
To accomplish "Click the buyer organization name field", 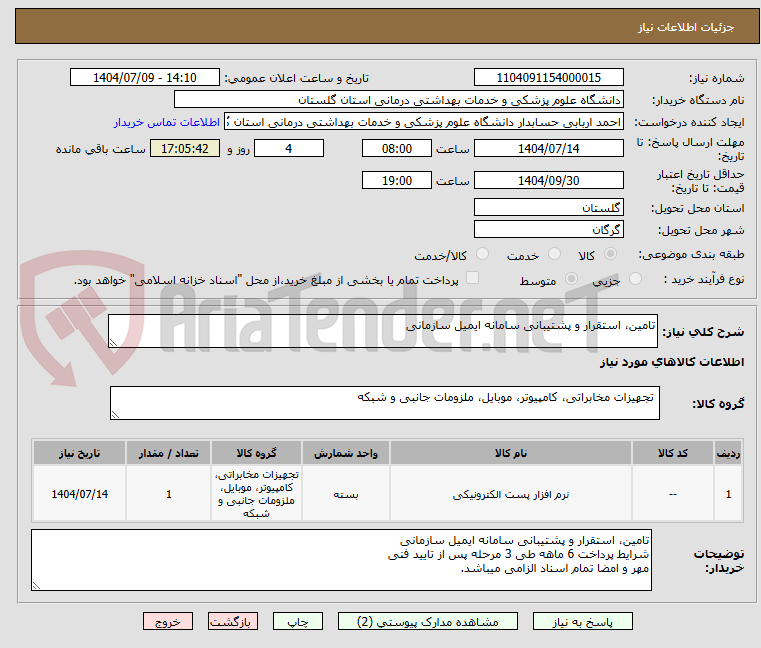I will point(399,100).
